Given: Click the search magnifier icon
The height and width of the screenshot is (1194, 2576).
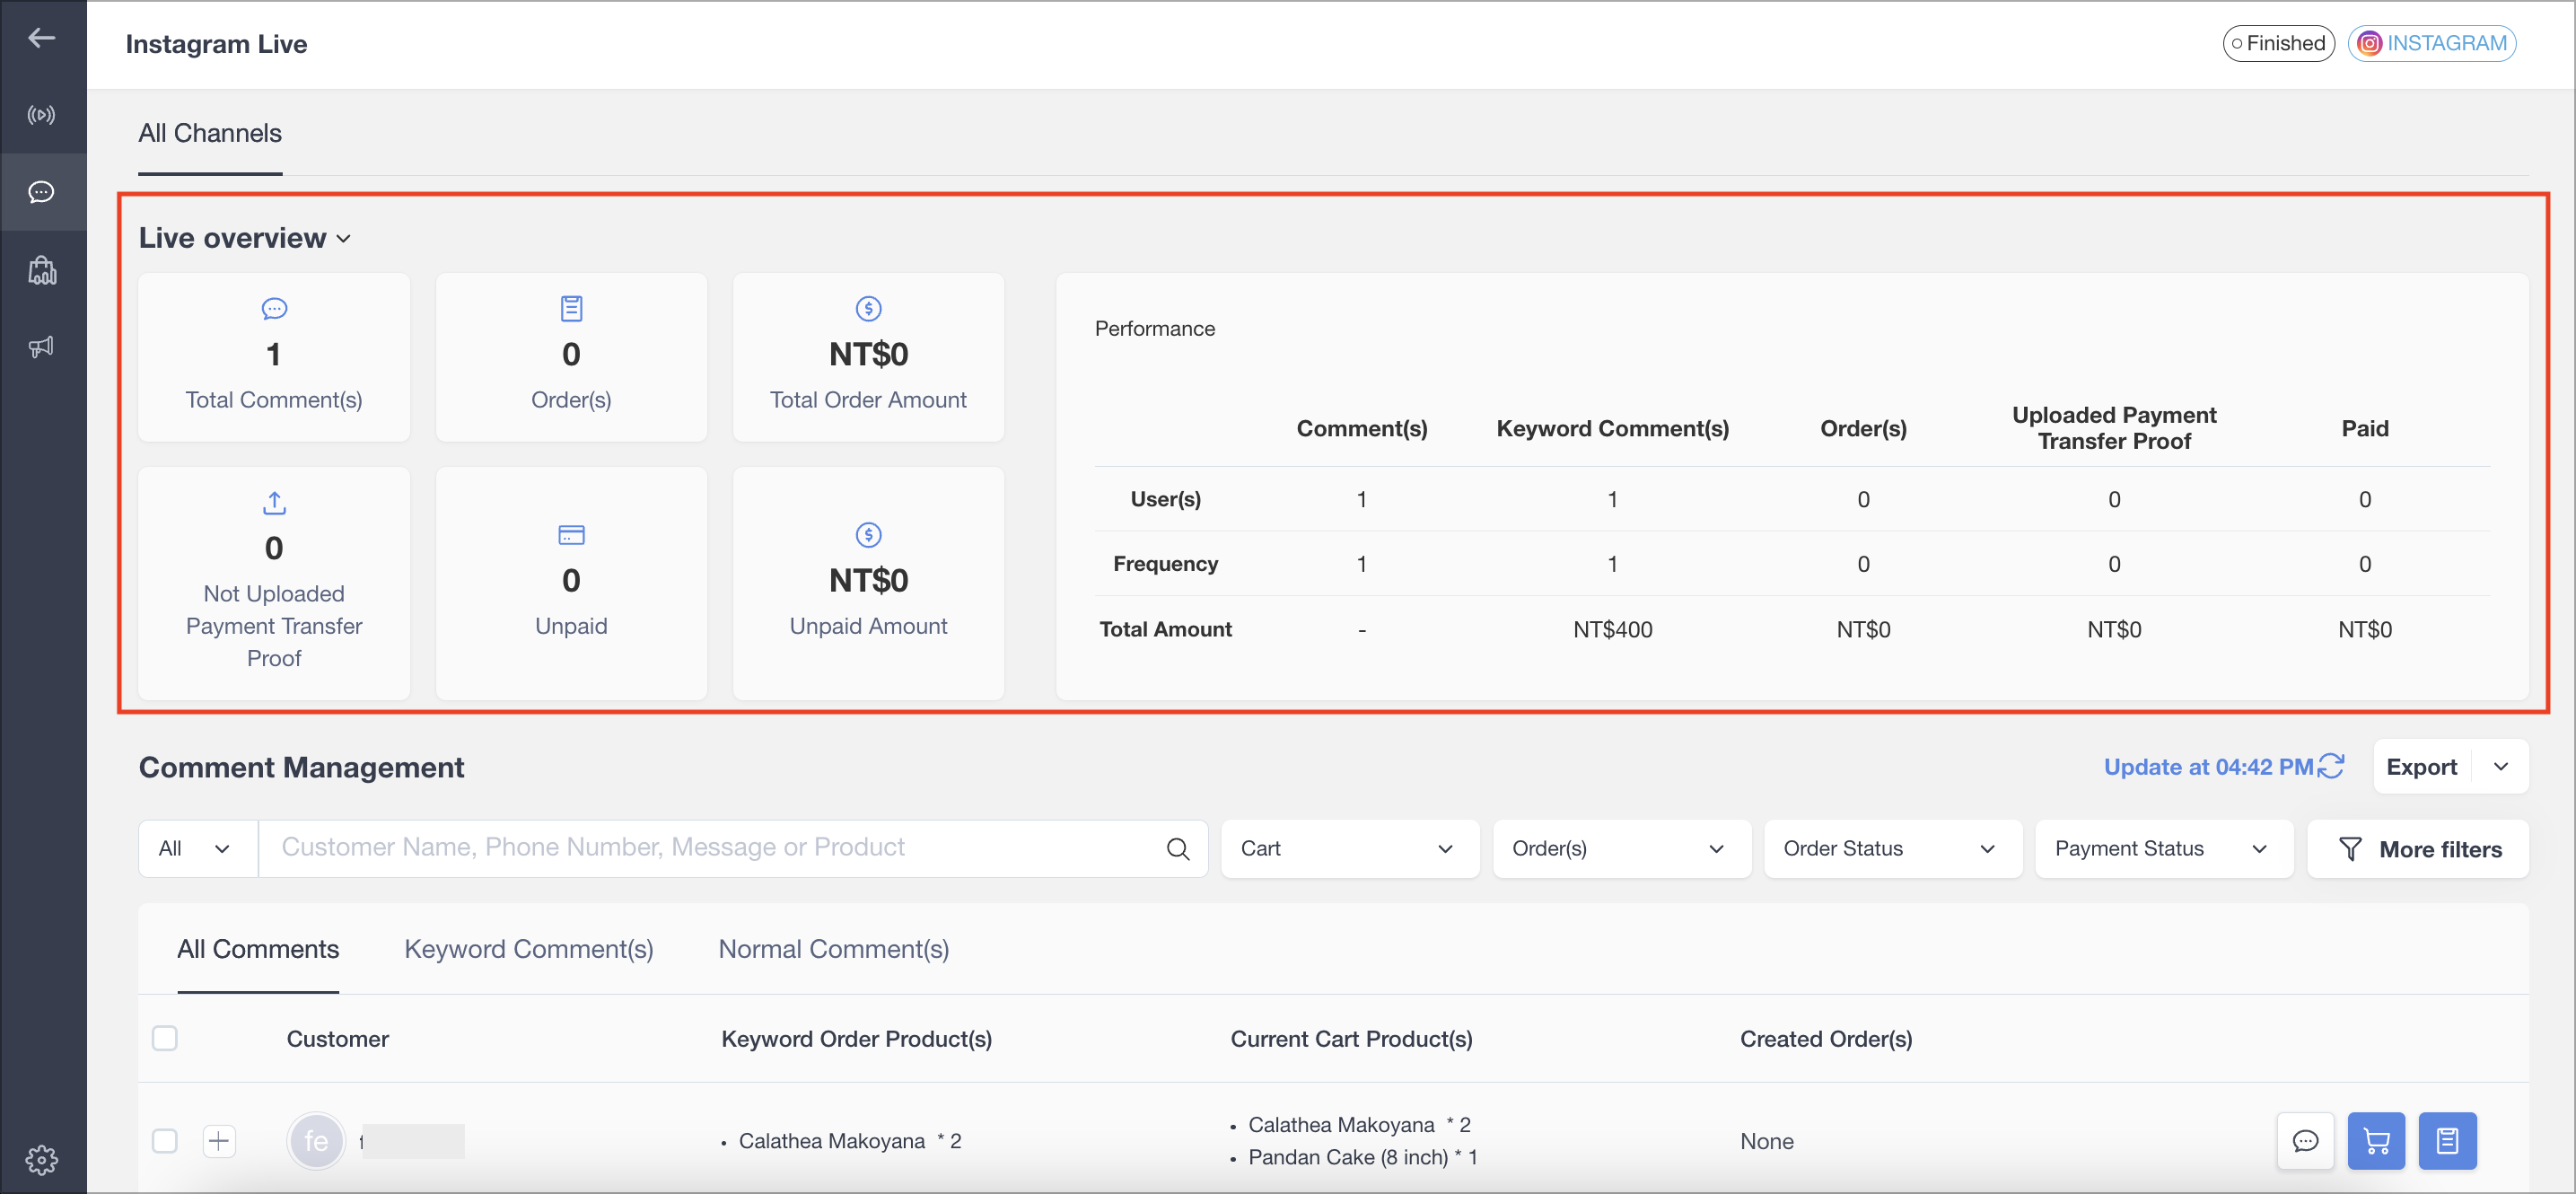Looking at the screenshot, I should (1178, 849).
